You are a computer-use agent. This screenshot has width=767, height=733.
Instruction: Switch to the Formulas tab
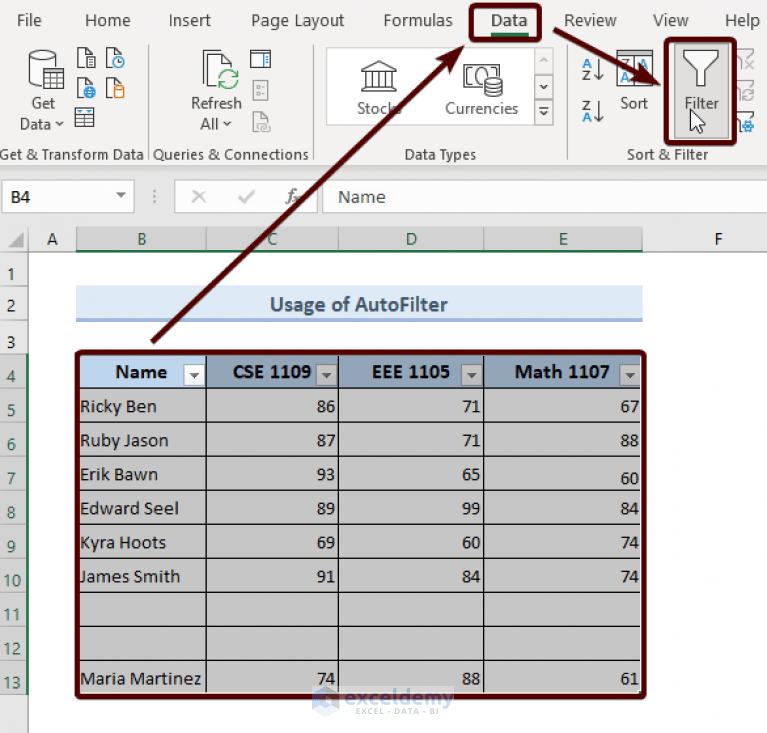point(418,21)
